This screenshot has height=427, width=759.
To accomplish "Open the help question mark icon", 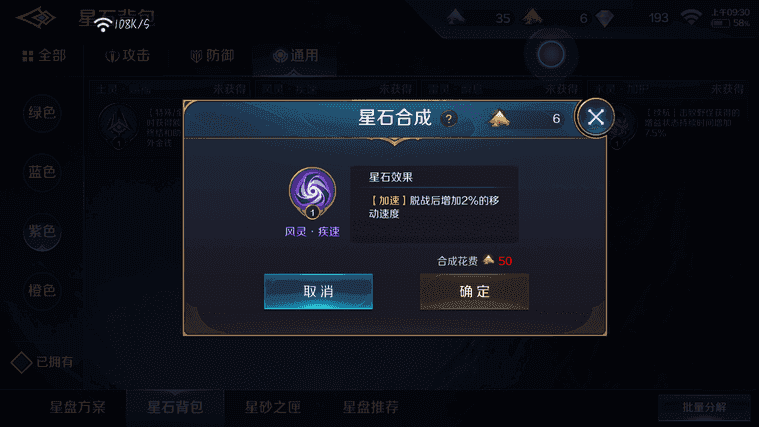I will click(x=449, y=119).
